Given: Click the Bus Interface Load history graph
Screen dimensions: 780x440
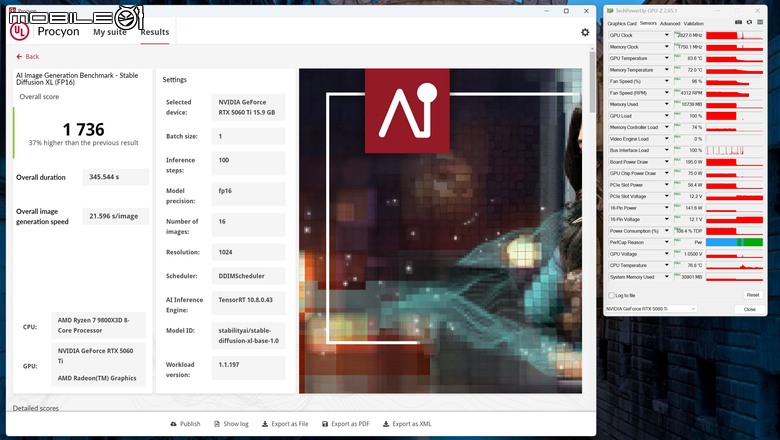Looking at the screenshot, I should [734, 150].
